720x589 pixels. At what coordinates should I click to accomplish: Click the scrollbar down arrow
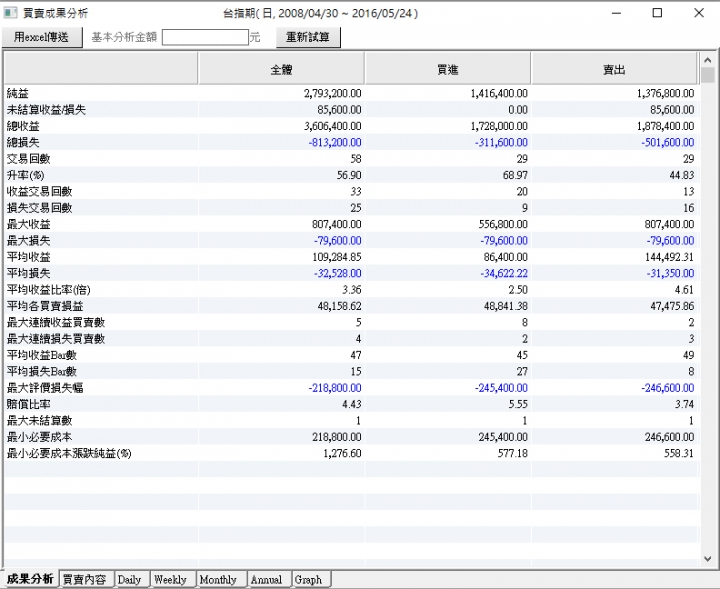(708, 558)
